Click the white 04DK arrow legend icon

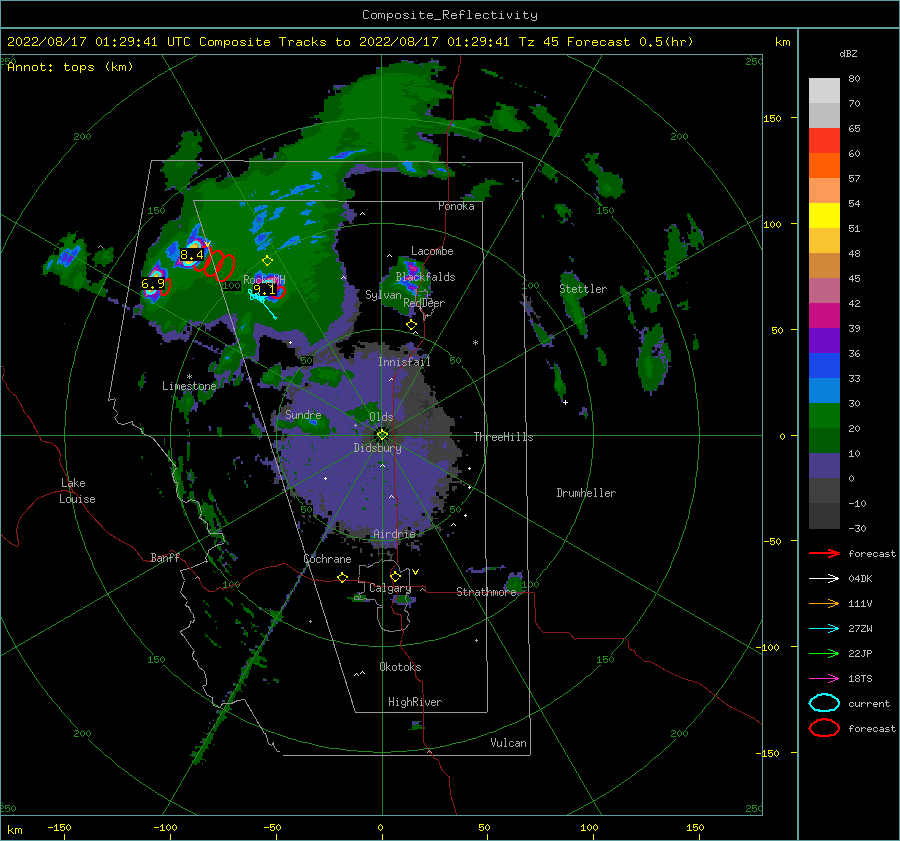click(x=824, y=578)
